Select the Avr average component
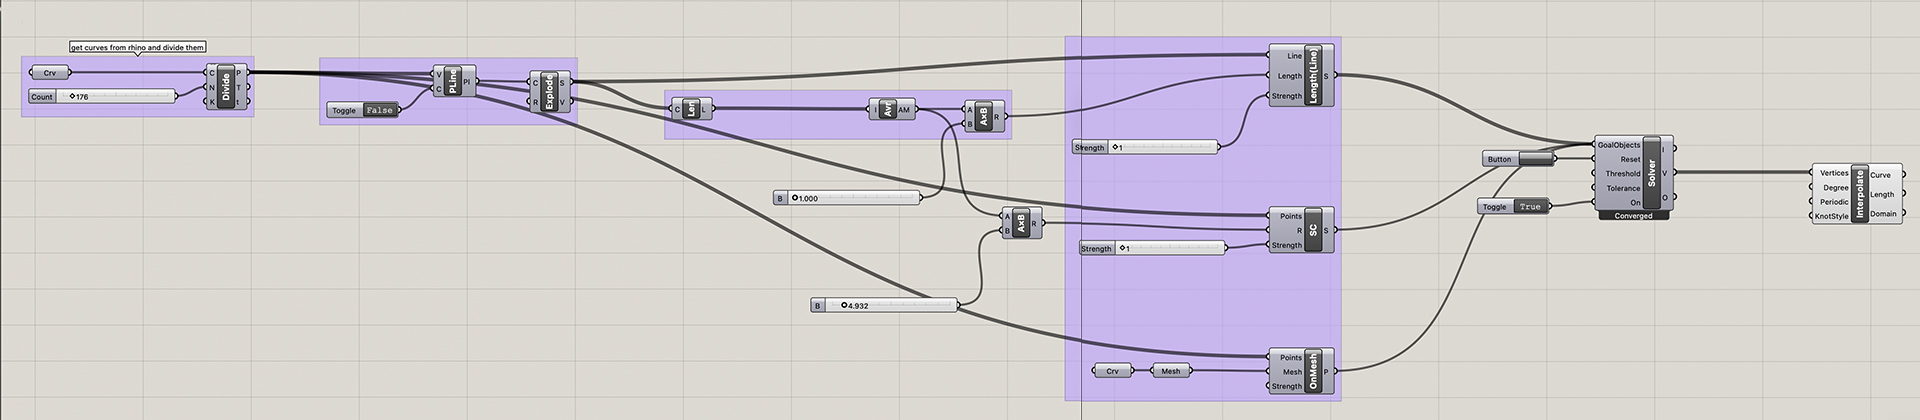 coord(889,110)
